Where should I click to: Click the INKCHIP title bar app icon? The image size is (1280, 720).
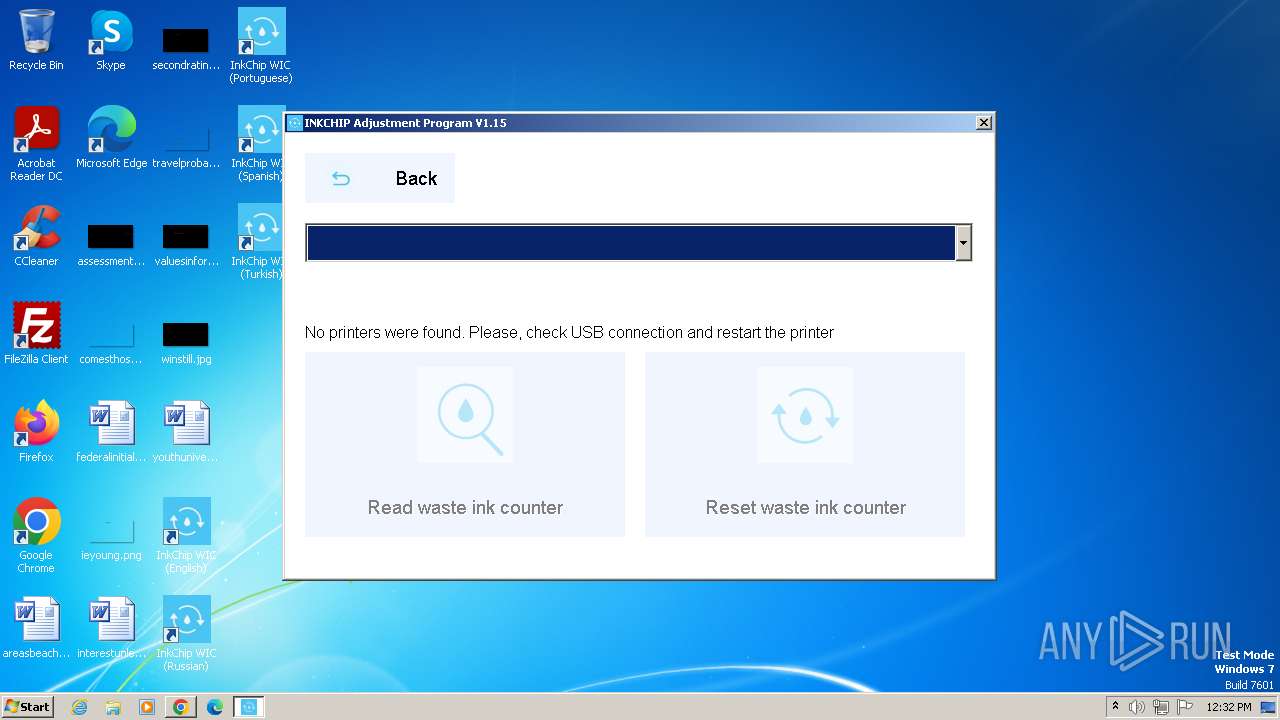pyautogui.click(x=295, y=123)
